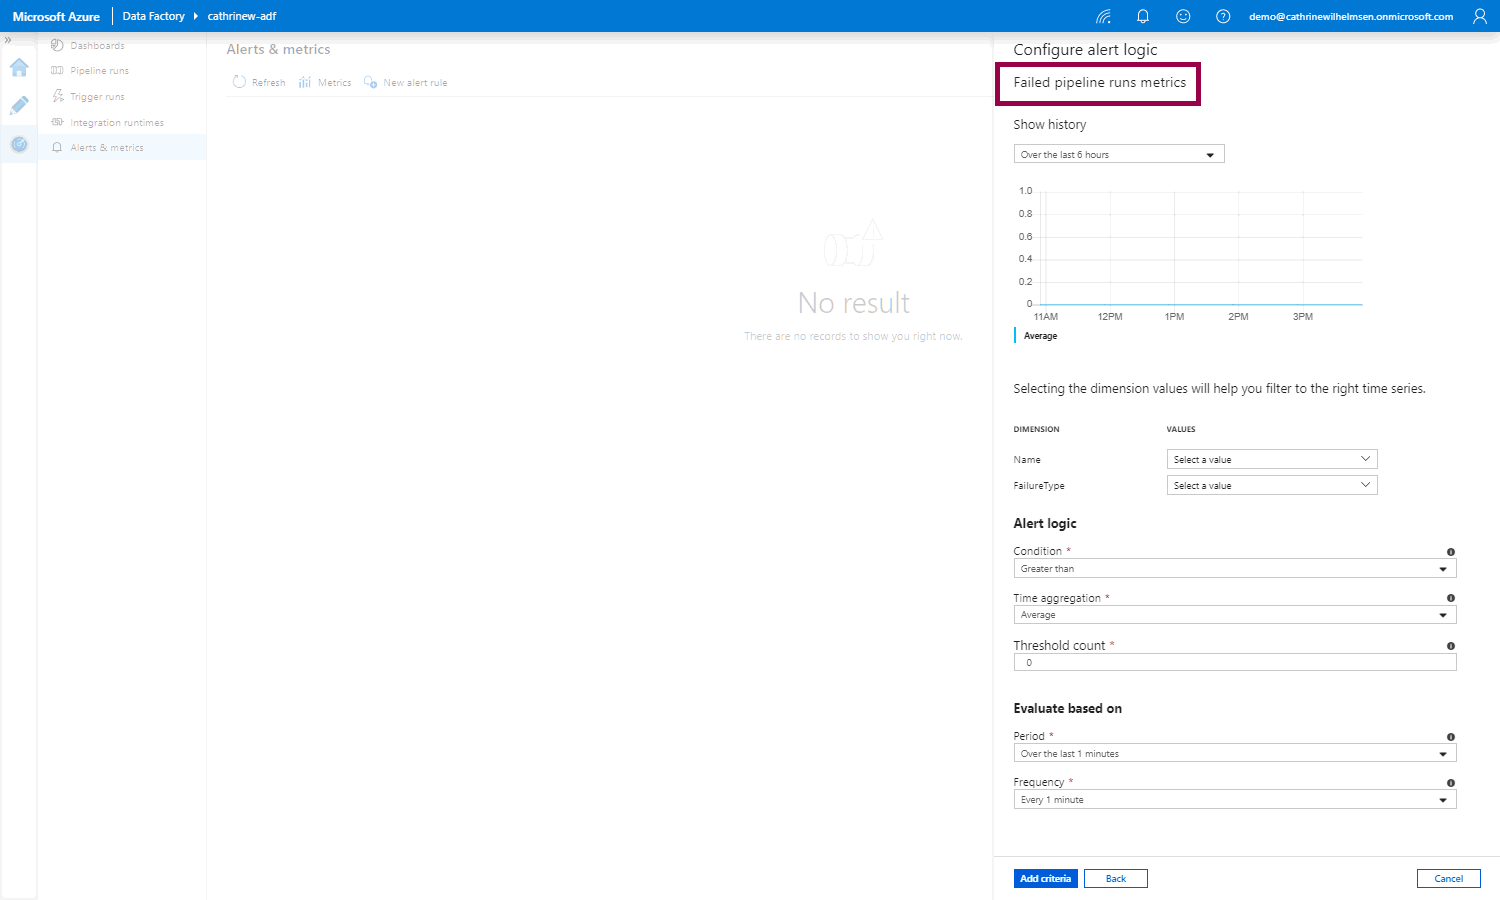Open Integration runtimes in the sidebar
This screenshot has width=1500, height=900.
coord(116,123)
